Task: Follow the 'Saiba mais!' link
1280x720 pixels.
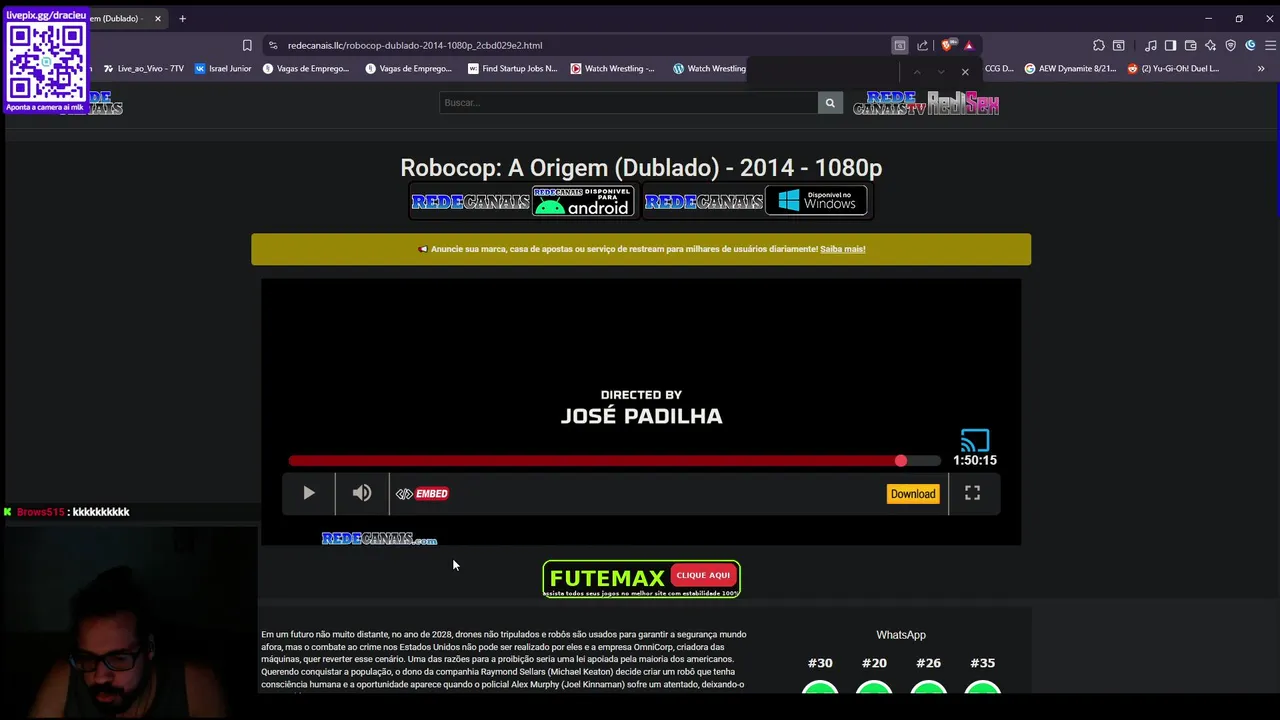Action: (x=843, y=249)
